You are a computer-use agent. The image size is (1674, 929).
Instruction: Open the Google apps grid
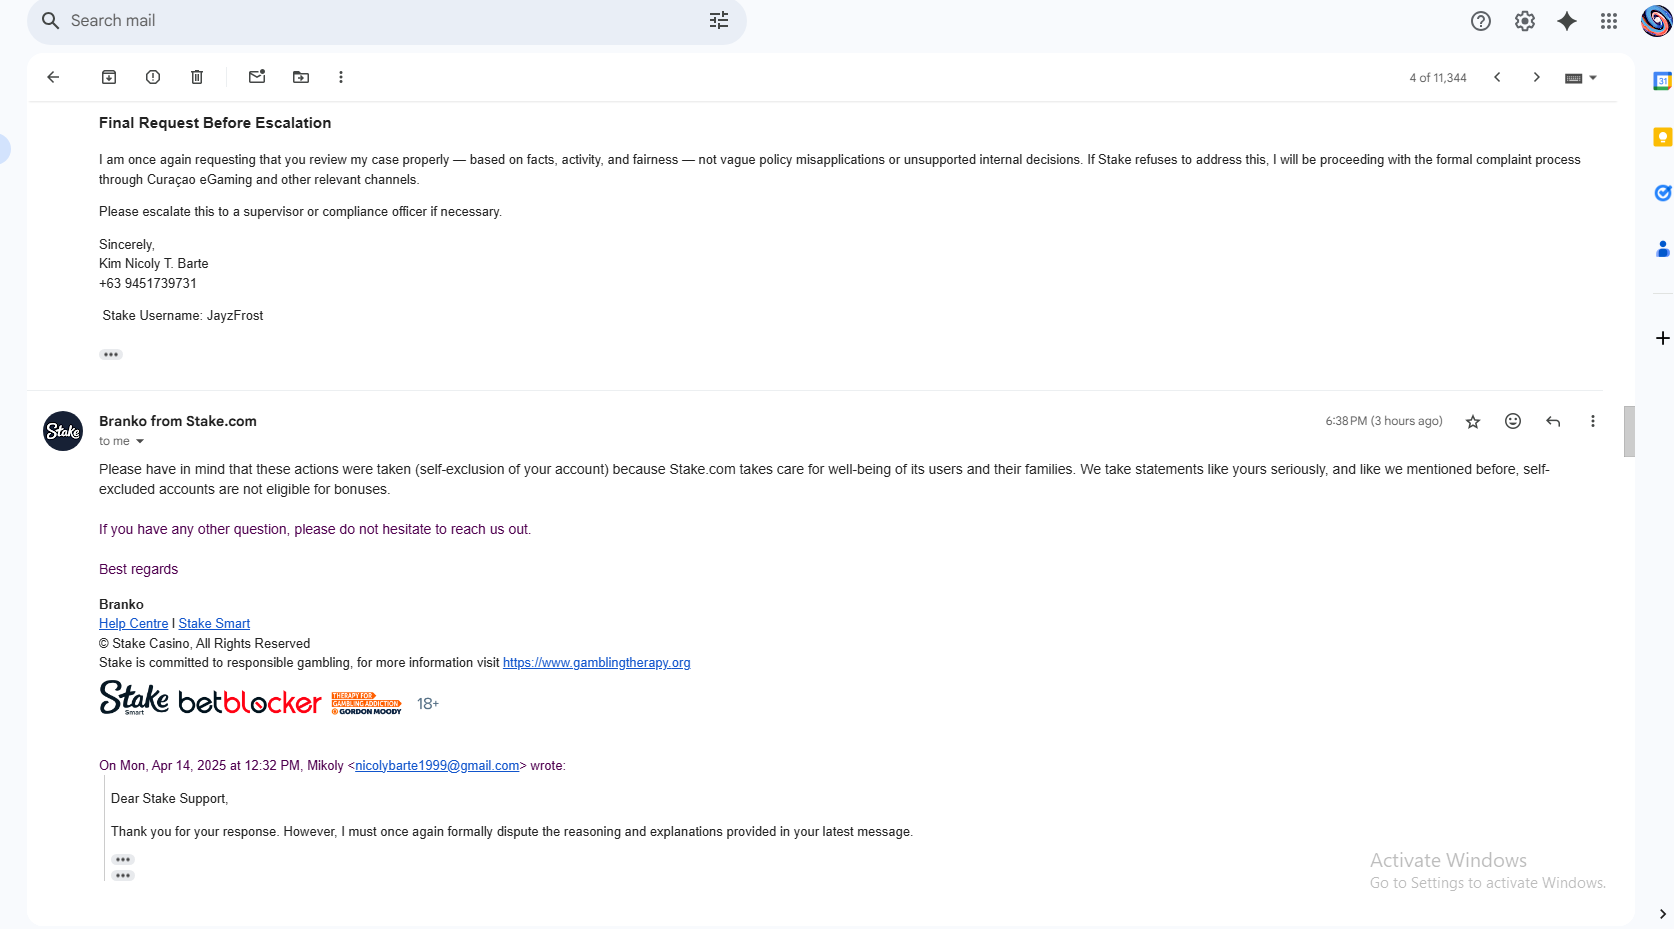pyautogui.click(x=1609, y=21)
